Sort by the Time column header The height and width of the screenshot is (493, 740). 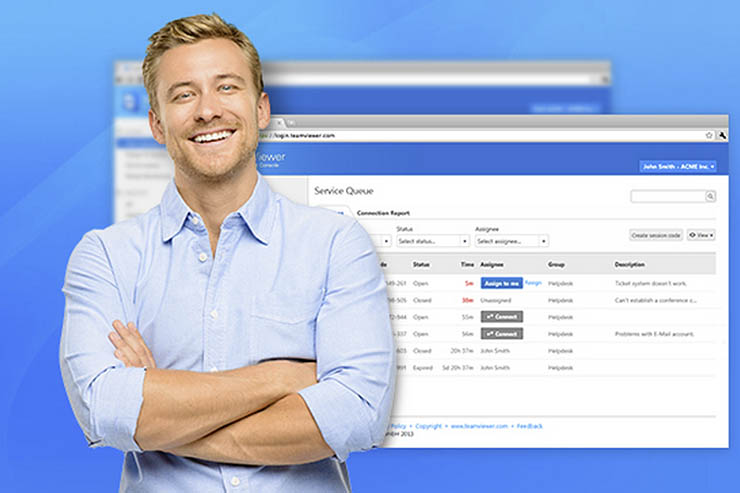click(467, 264)
